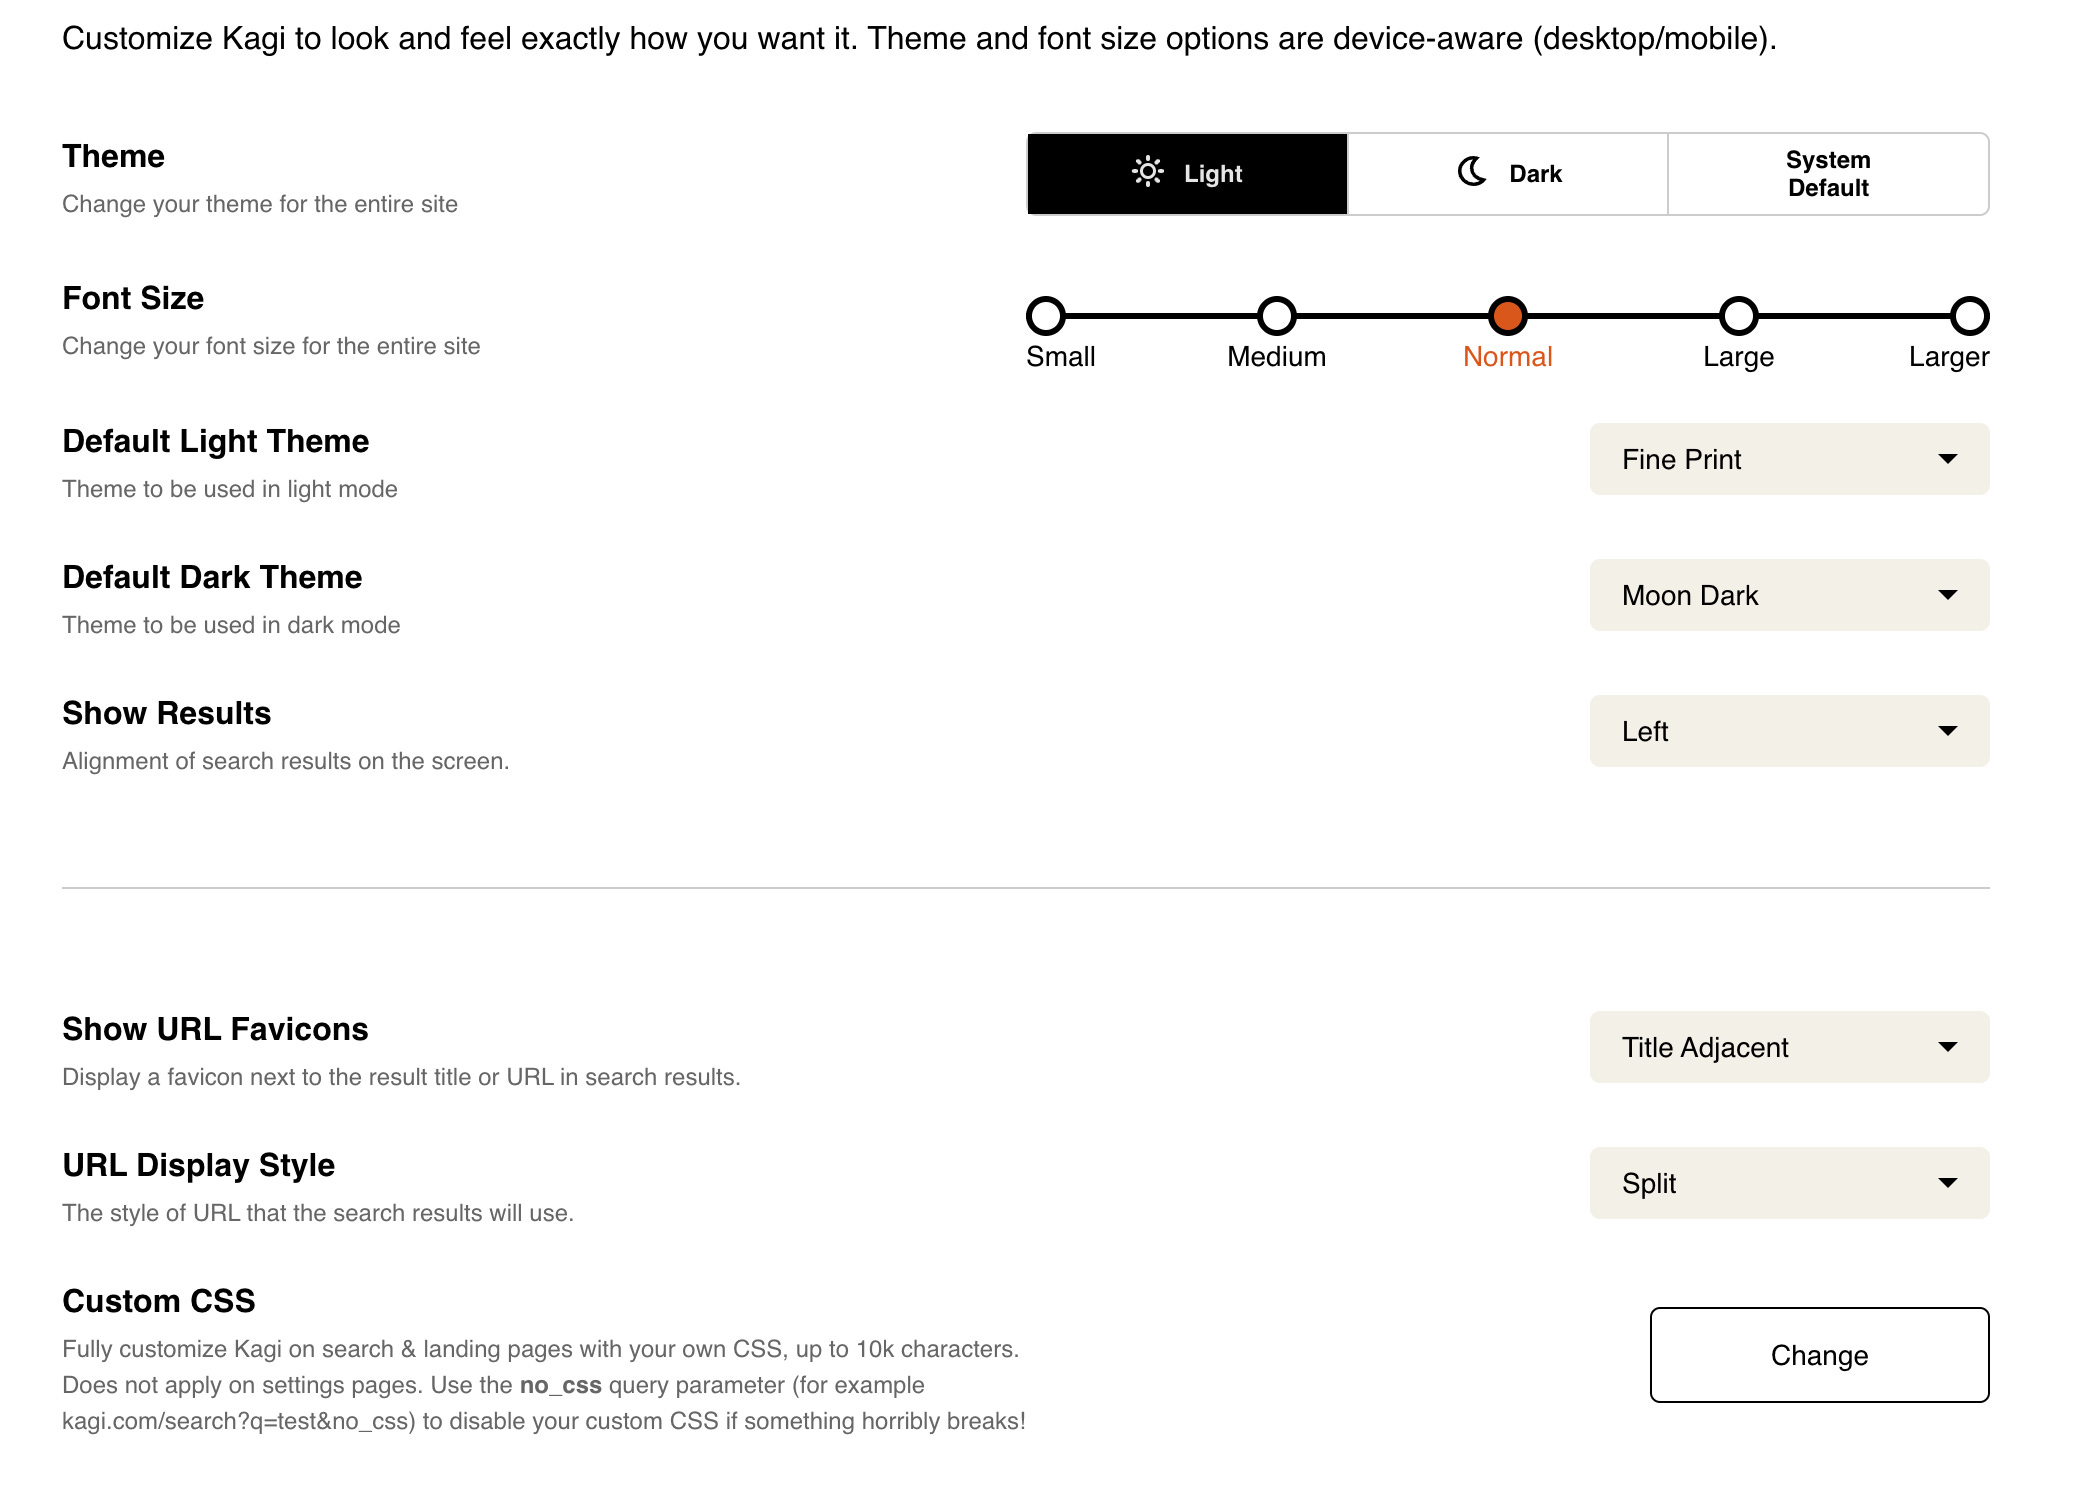This screenshot has width=2088, height=1488.
Task: Select the Larger font size radio circle
Action: click(x=1970, y=316)
